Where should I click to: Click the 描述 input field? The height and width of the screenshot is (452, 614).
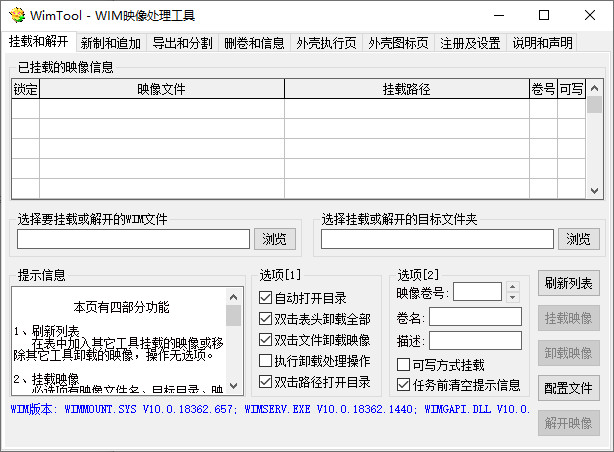click(x=475, y=341)
